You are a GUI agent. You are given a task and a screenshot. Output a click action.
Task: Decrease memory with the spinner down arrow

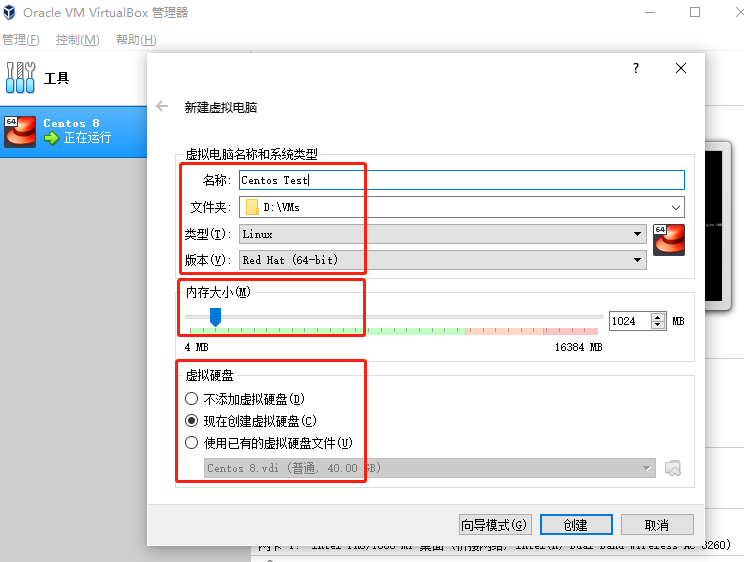[x=658, y=325]
